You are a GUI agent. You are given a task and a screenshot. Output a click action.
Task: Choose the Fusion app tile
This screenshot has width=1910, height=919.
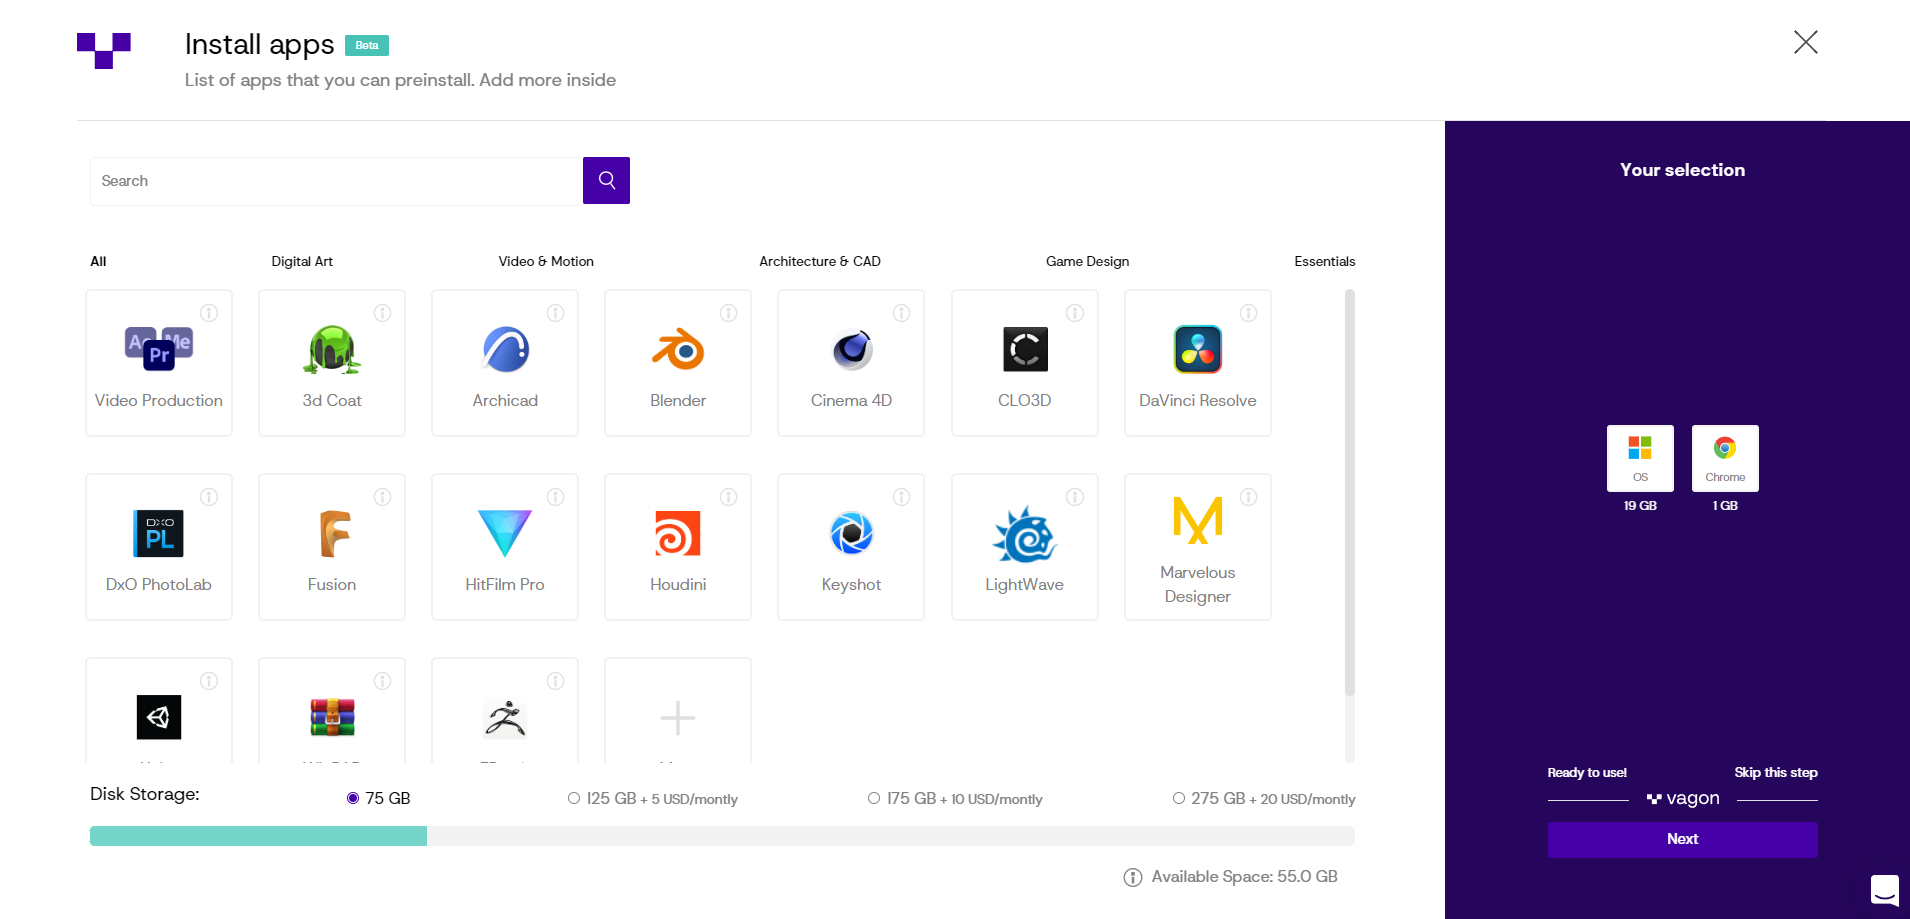(x=332, y=547)
